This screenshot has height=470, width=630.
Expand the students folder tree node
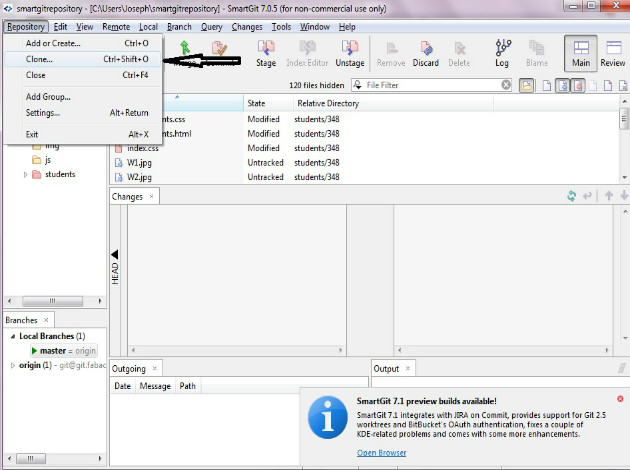tap(25, 174)
